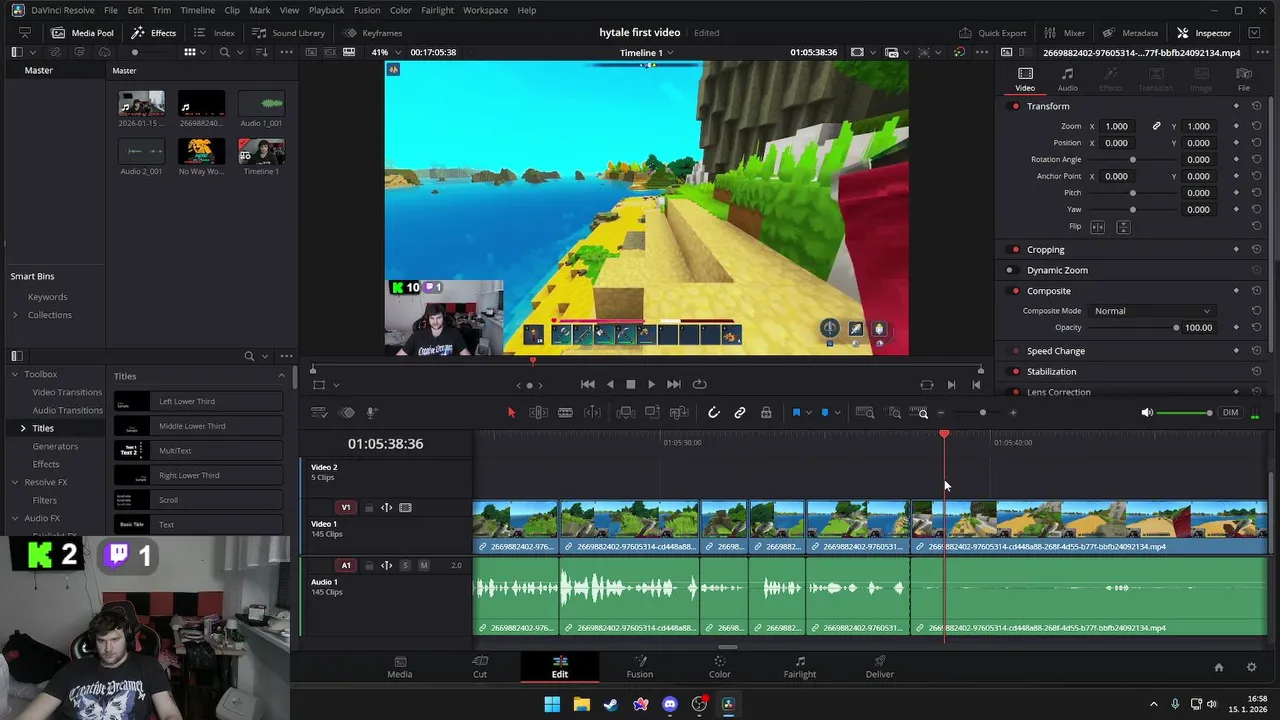Viewport: 1280px width, 720px height.
Task: Open the Metadata panel button
Action: tap(1130, 33)
